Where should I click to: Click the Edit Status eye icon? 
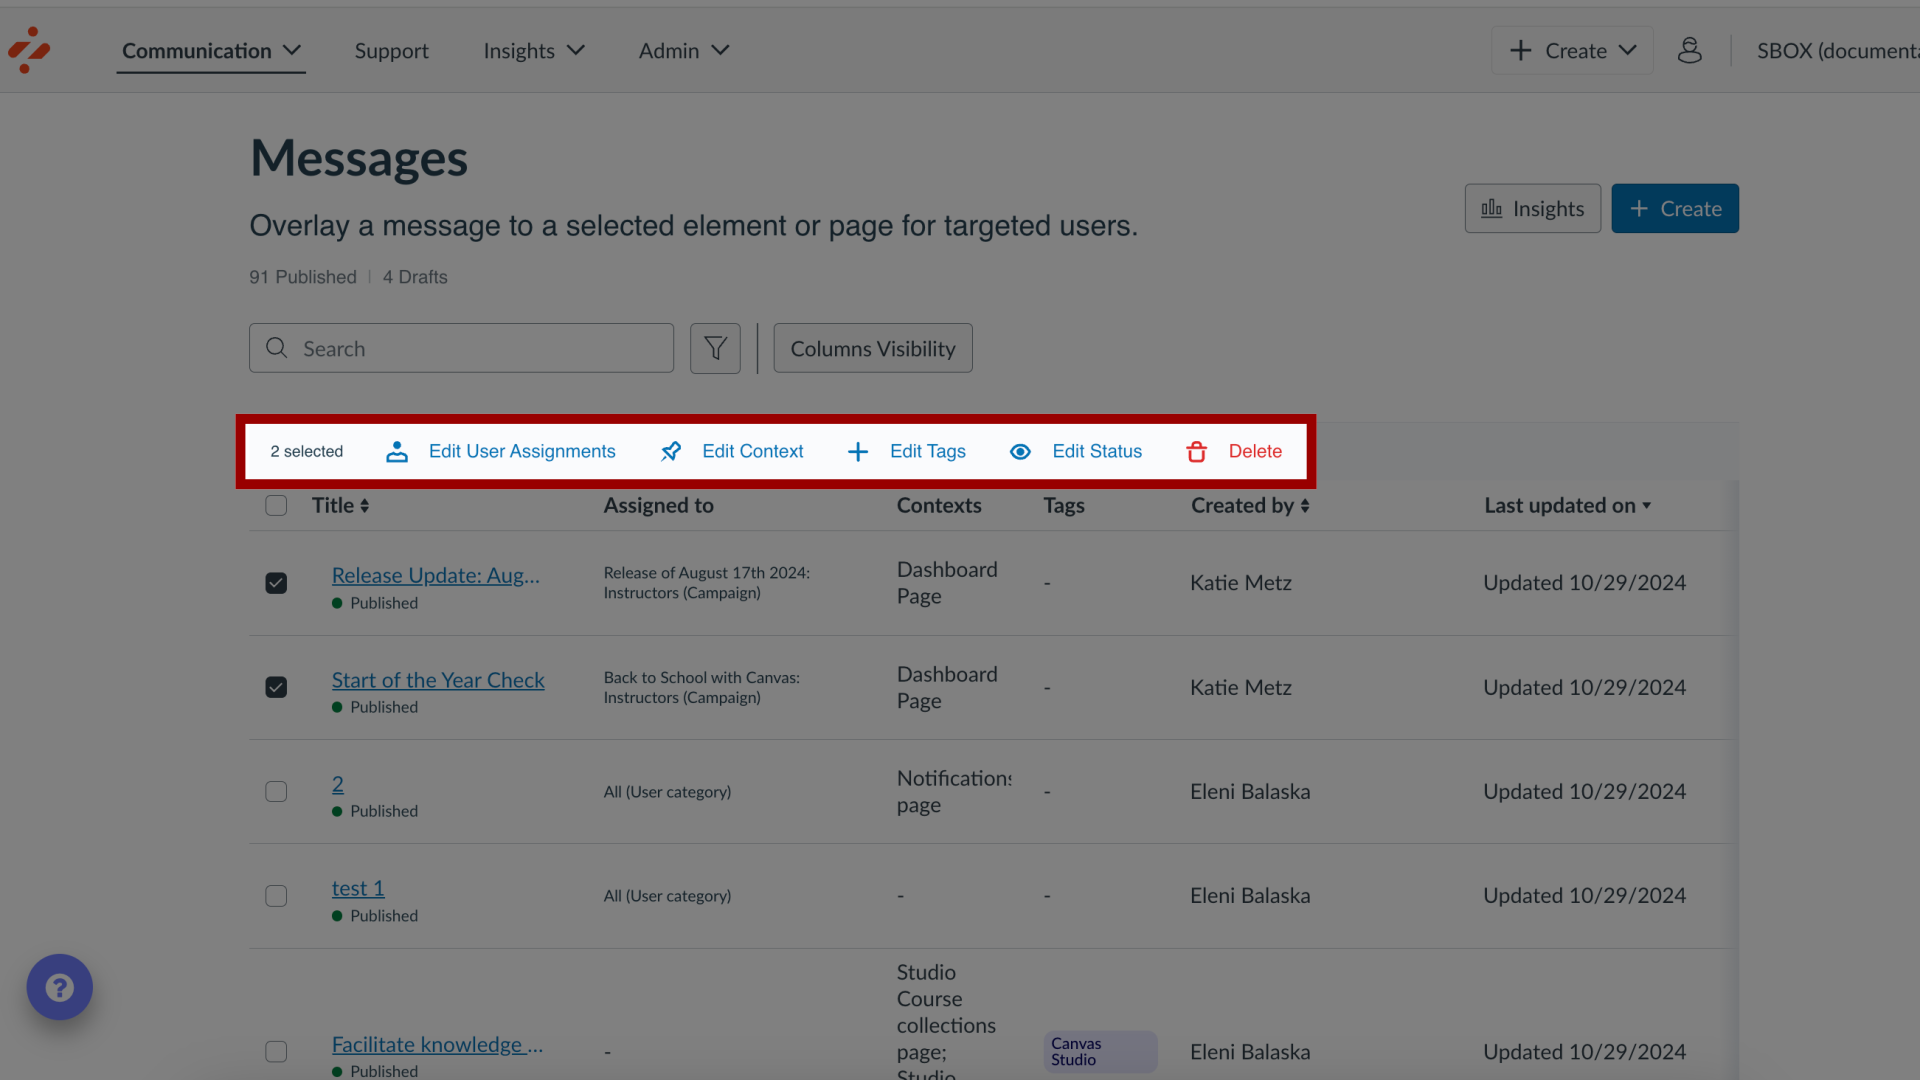click(x=1021, y=451)
